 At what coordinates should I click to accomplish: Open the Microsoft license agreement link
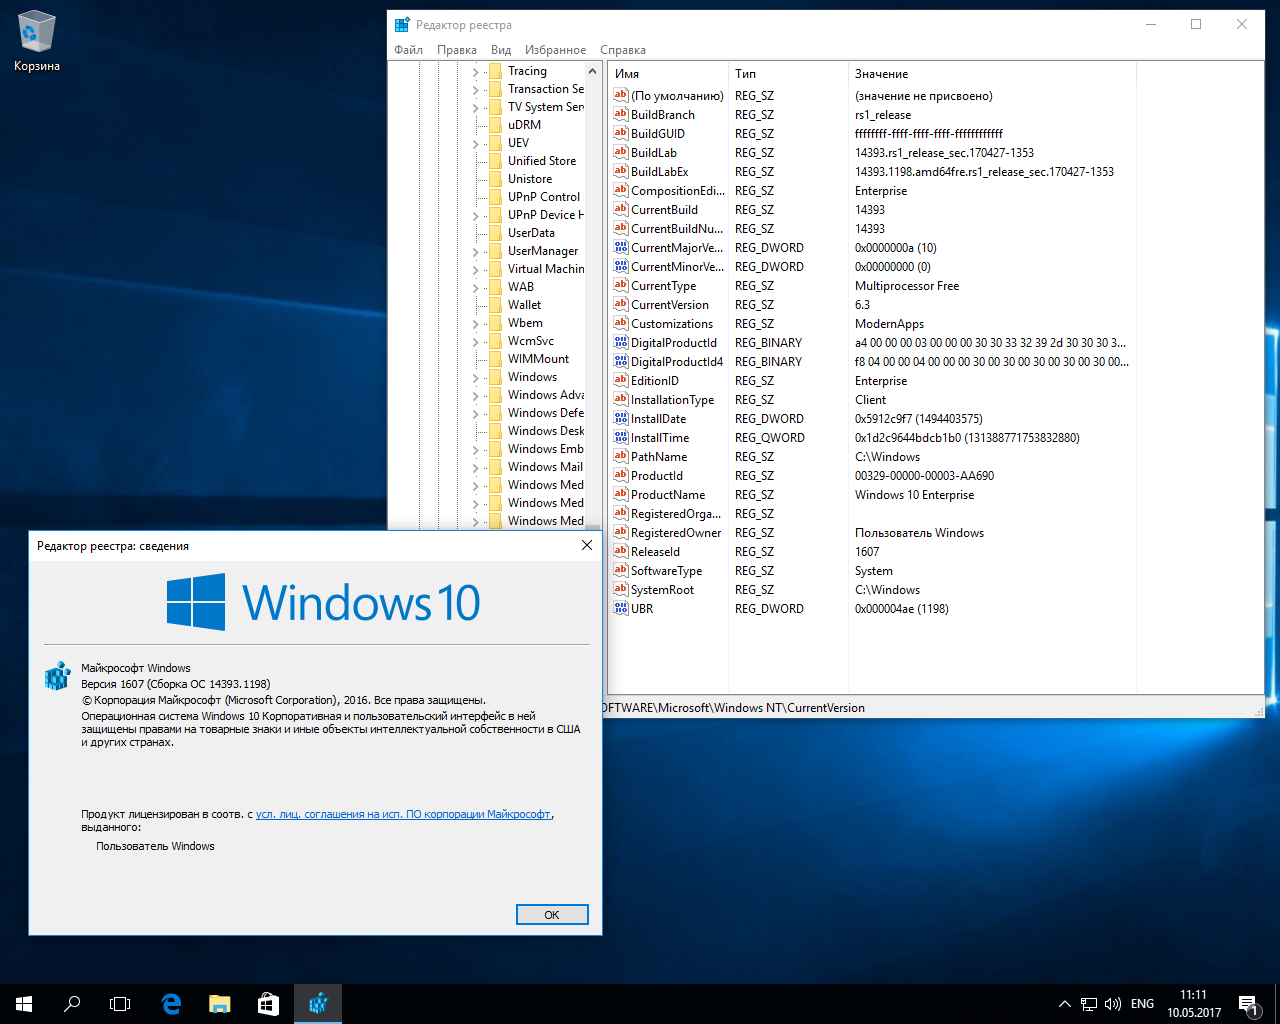[x=403, y=814]
